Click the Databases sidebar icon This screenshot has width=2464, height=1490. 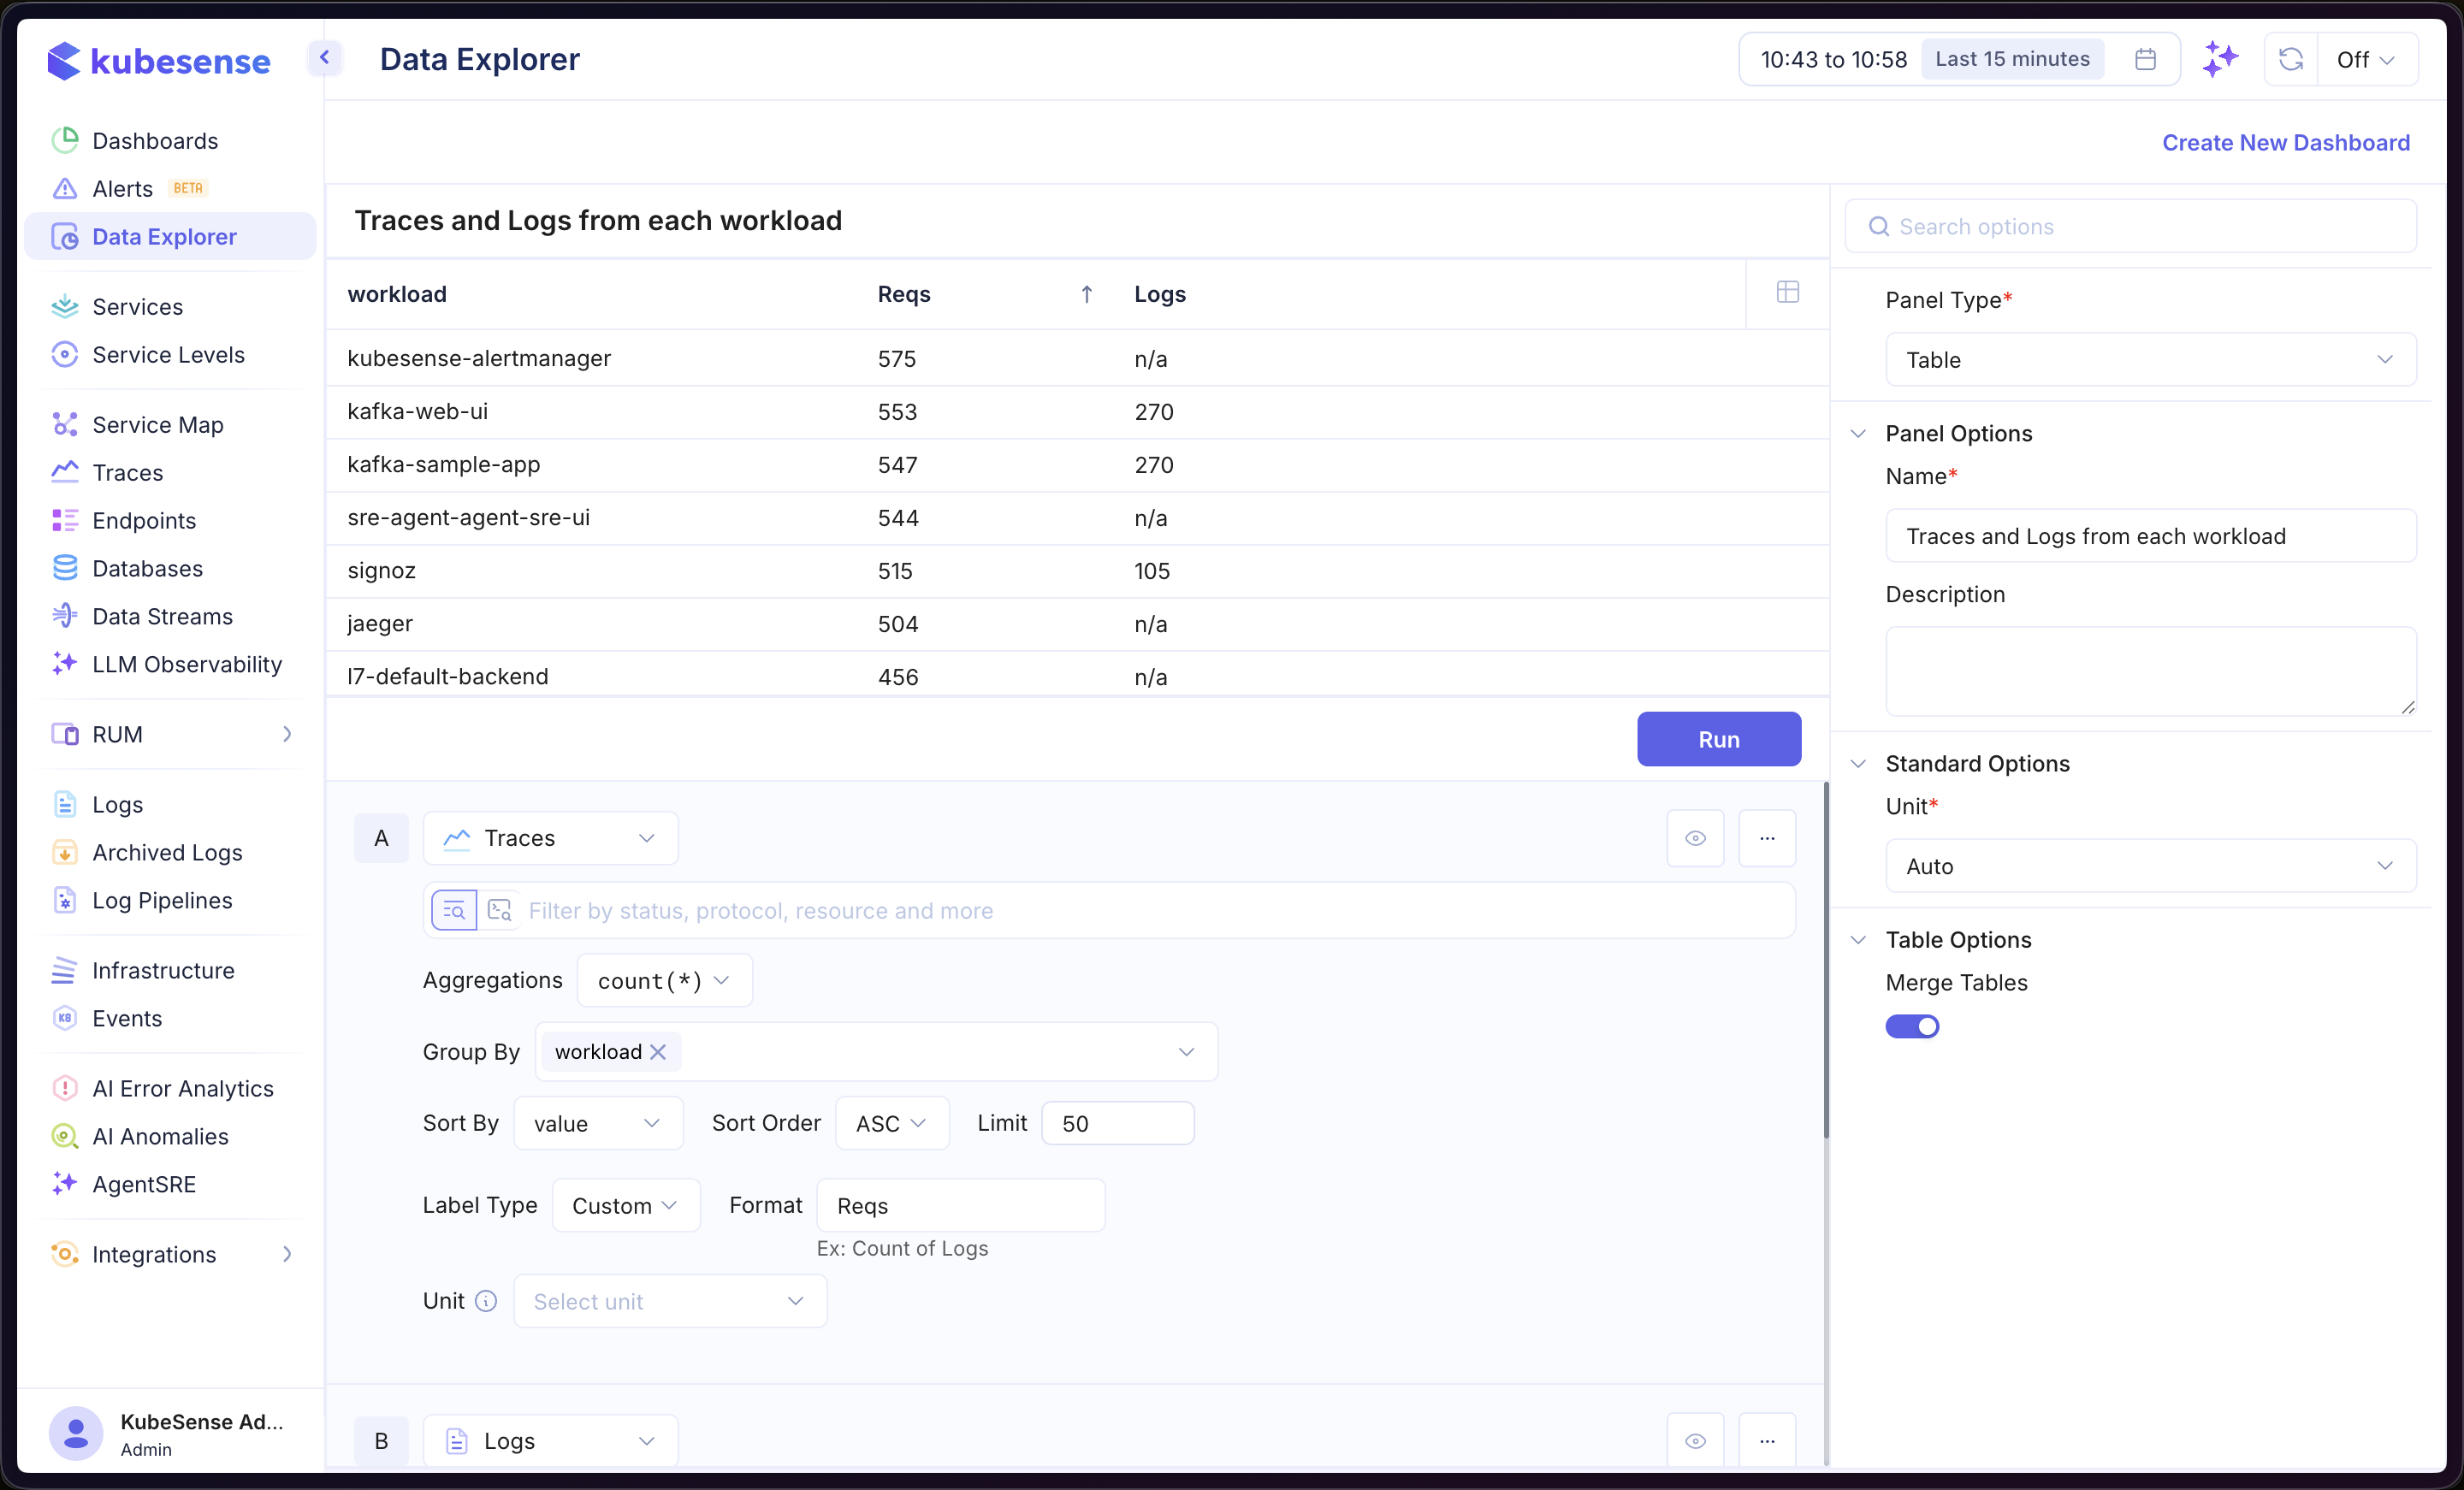(x=65, y=568)
